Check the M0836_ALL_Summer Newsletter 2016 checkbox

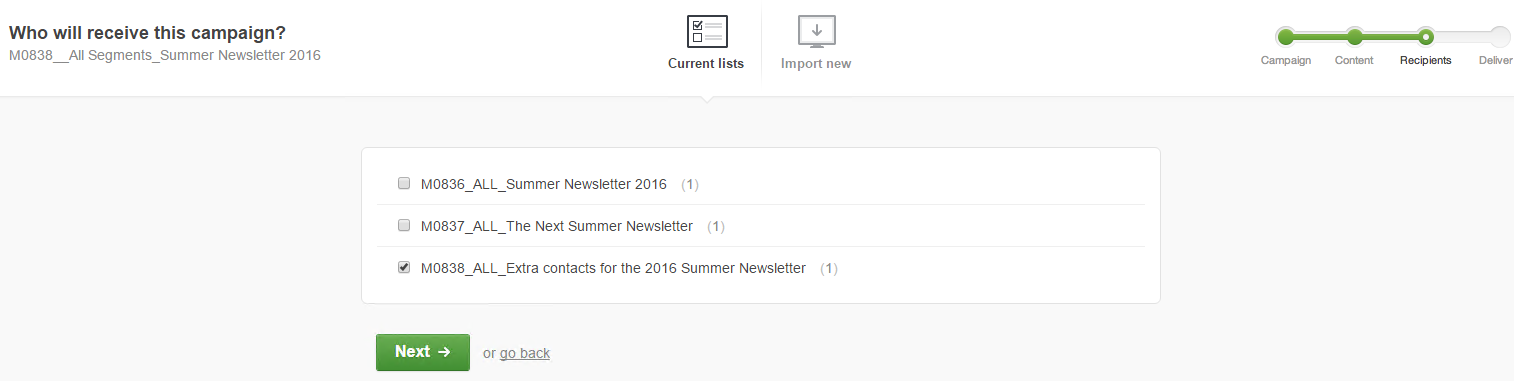point(404,184)
